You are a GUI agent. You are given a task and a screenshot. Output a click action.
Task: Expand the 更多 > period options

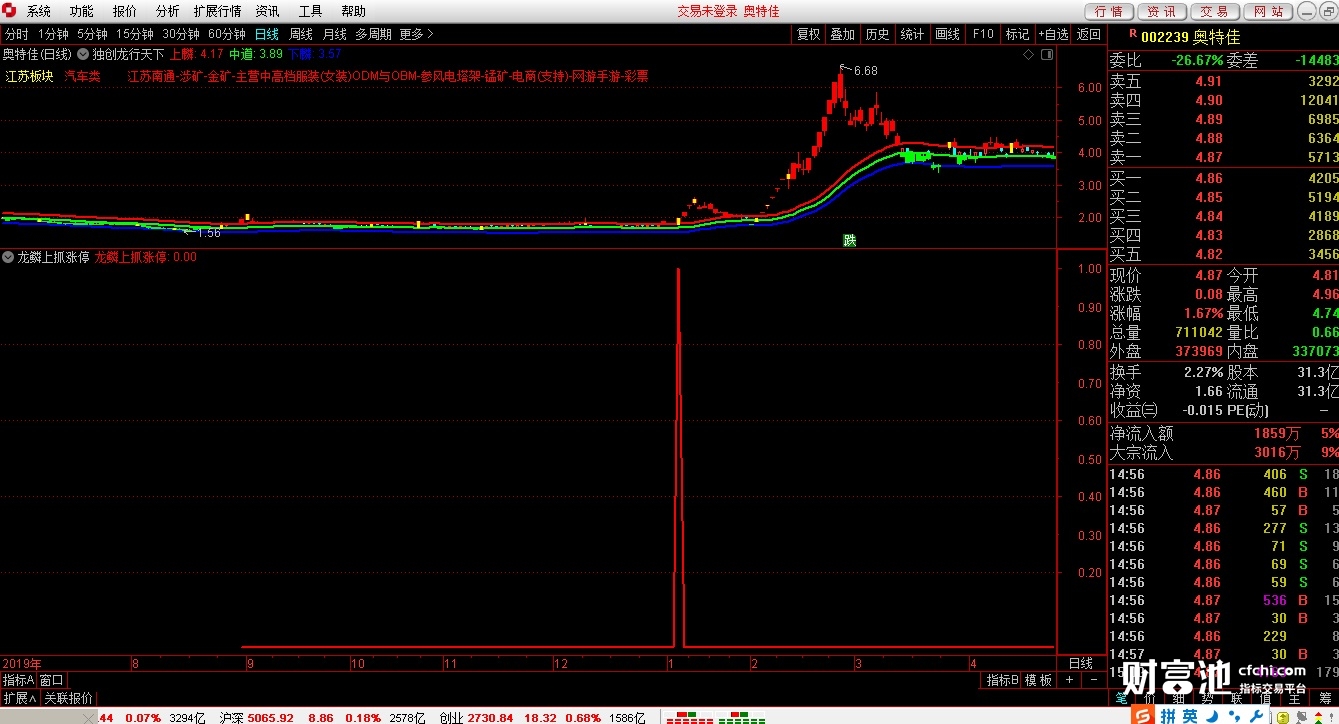pyautogui.click(x=417, y=34)
